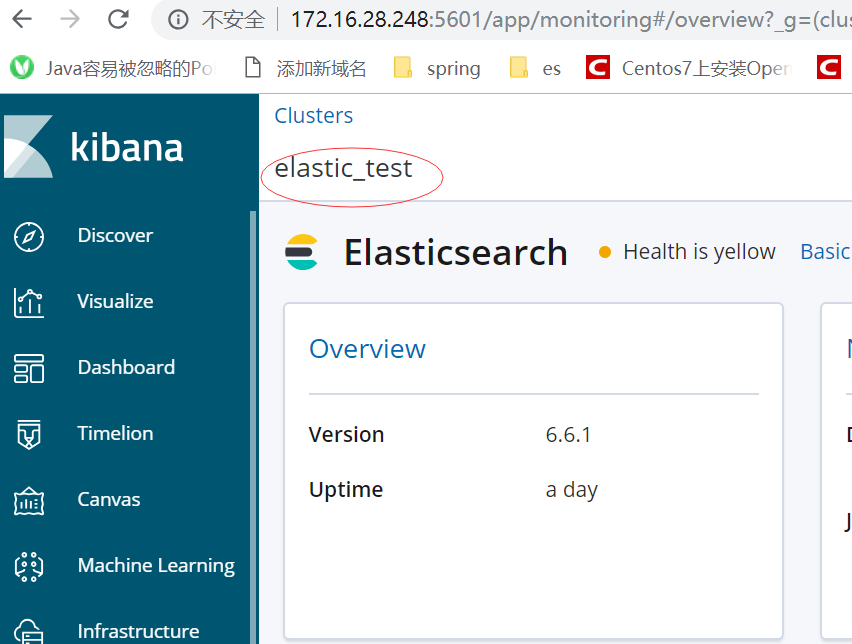Click the address bar URL text
The width and height of the screenshot is (852, 644).
[571, 20]
